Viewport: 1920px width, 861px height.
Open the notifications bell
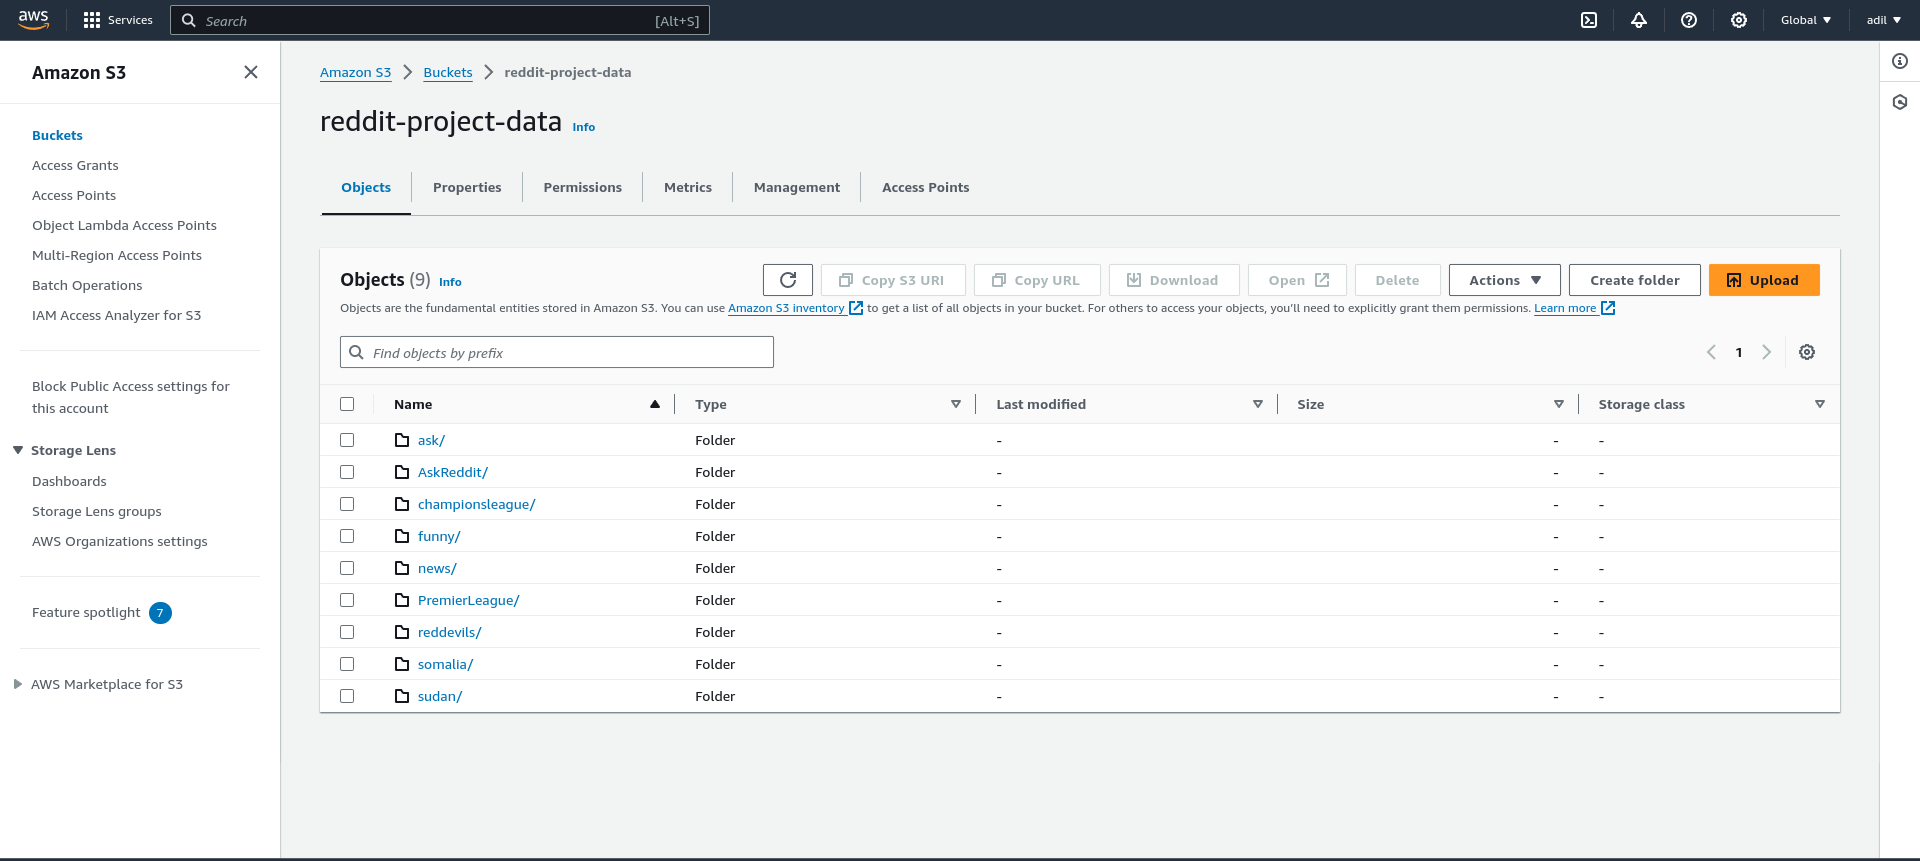click(x=1639, y=20)
